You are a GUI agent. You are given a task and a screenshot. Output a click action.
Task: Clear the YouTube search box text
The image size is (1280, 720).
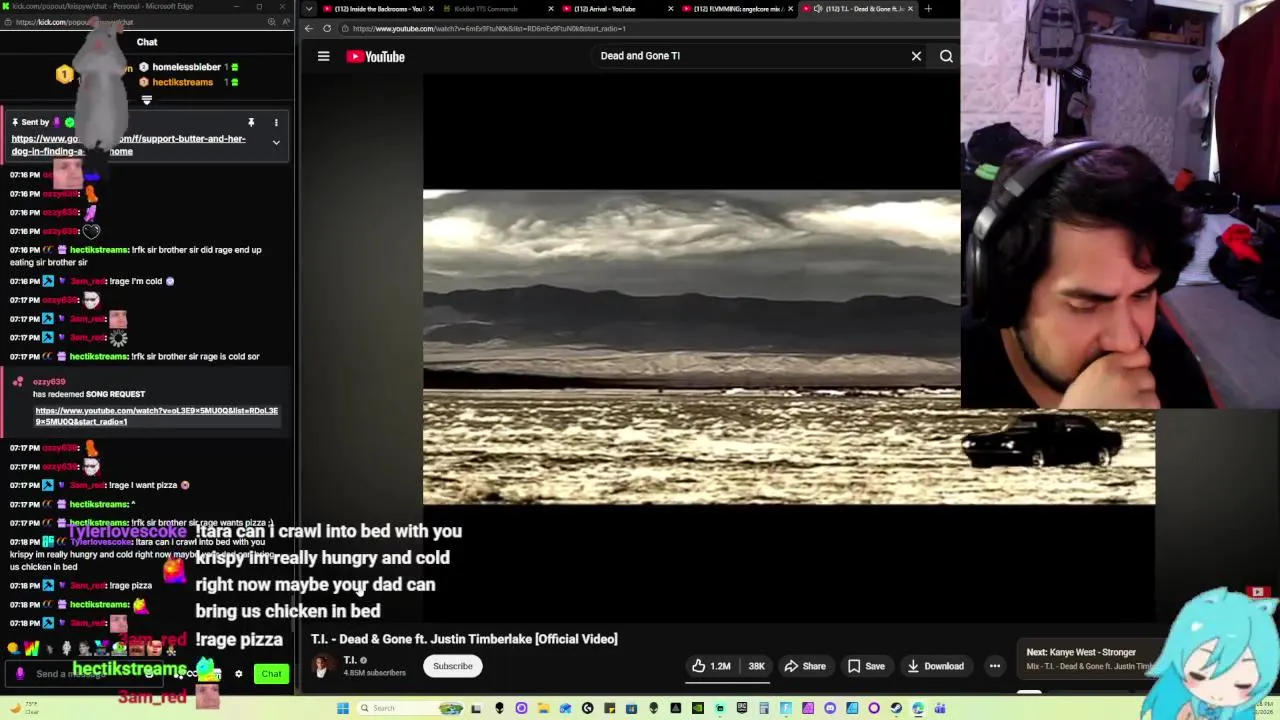(x=916, y=56)
